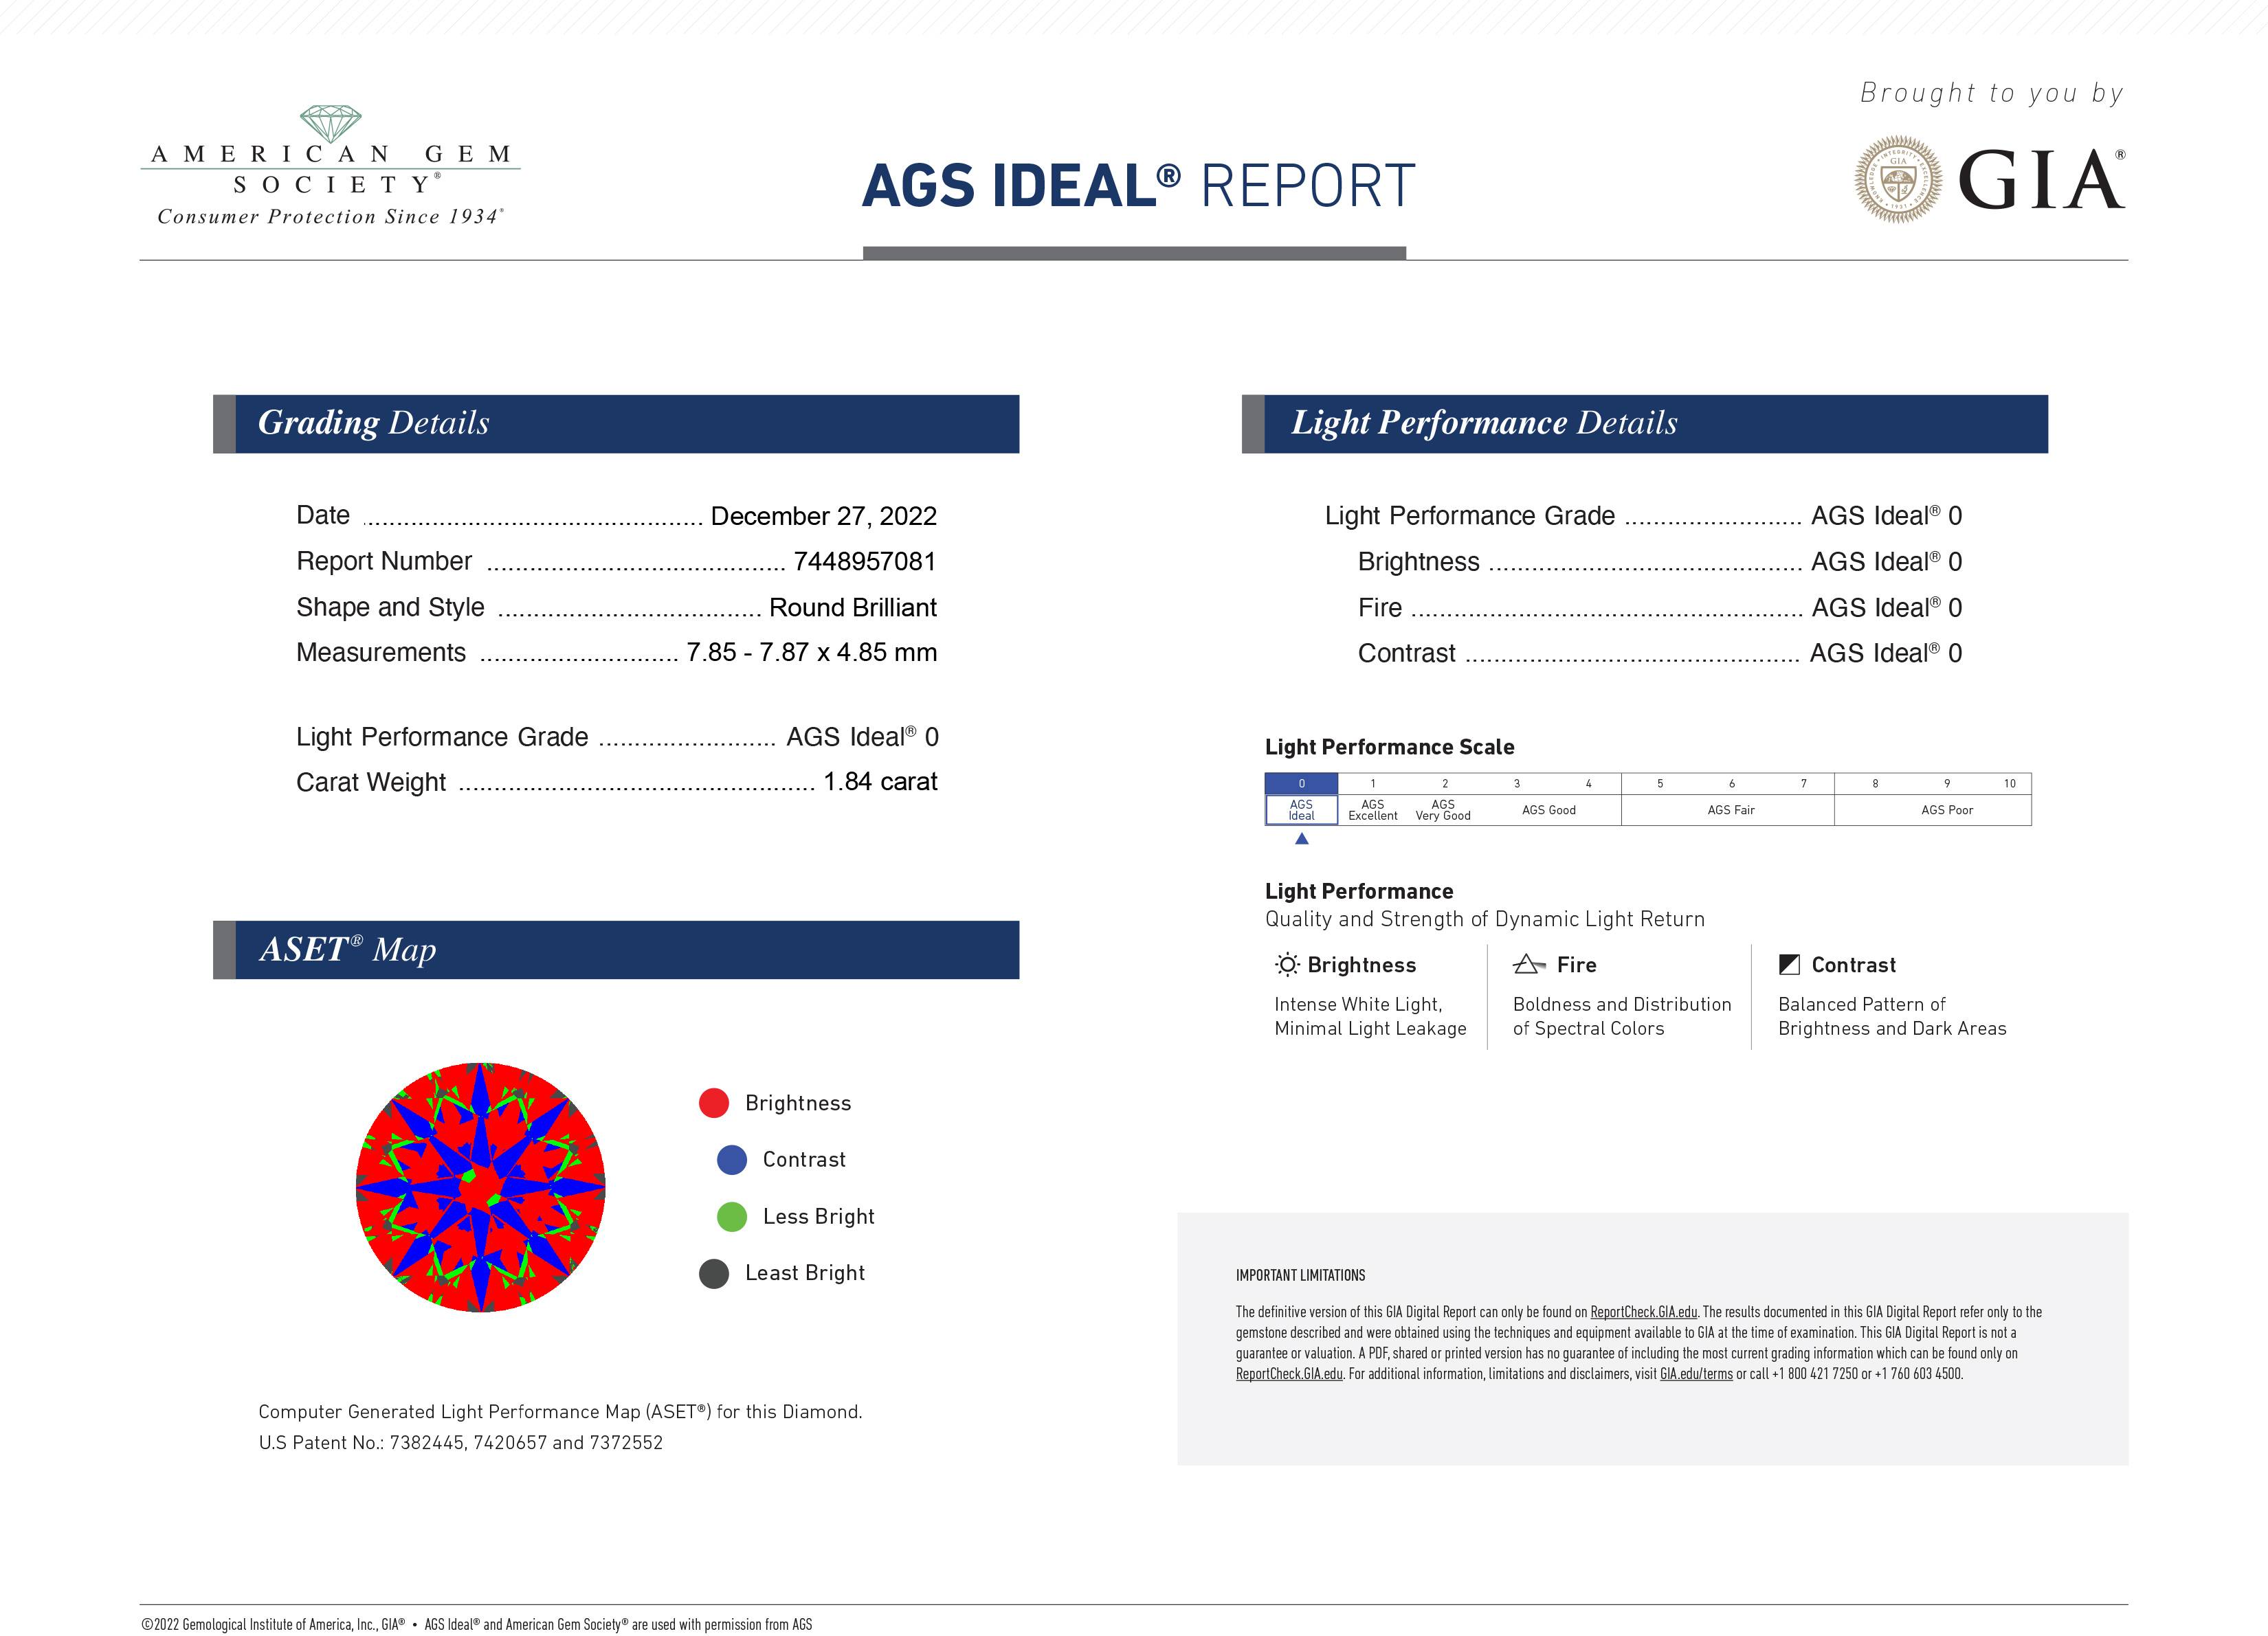Image resolution: width=2268 pixels, height=1636 pixels.
Task: Click the Balanced Pattern of Brightness description
Action: pos(1892,1016)
